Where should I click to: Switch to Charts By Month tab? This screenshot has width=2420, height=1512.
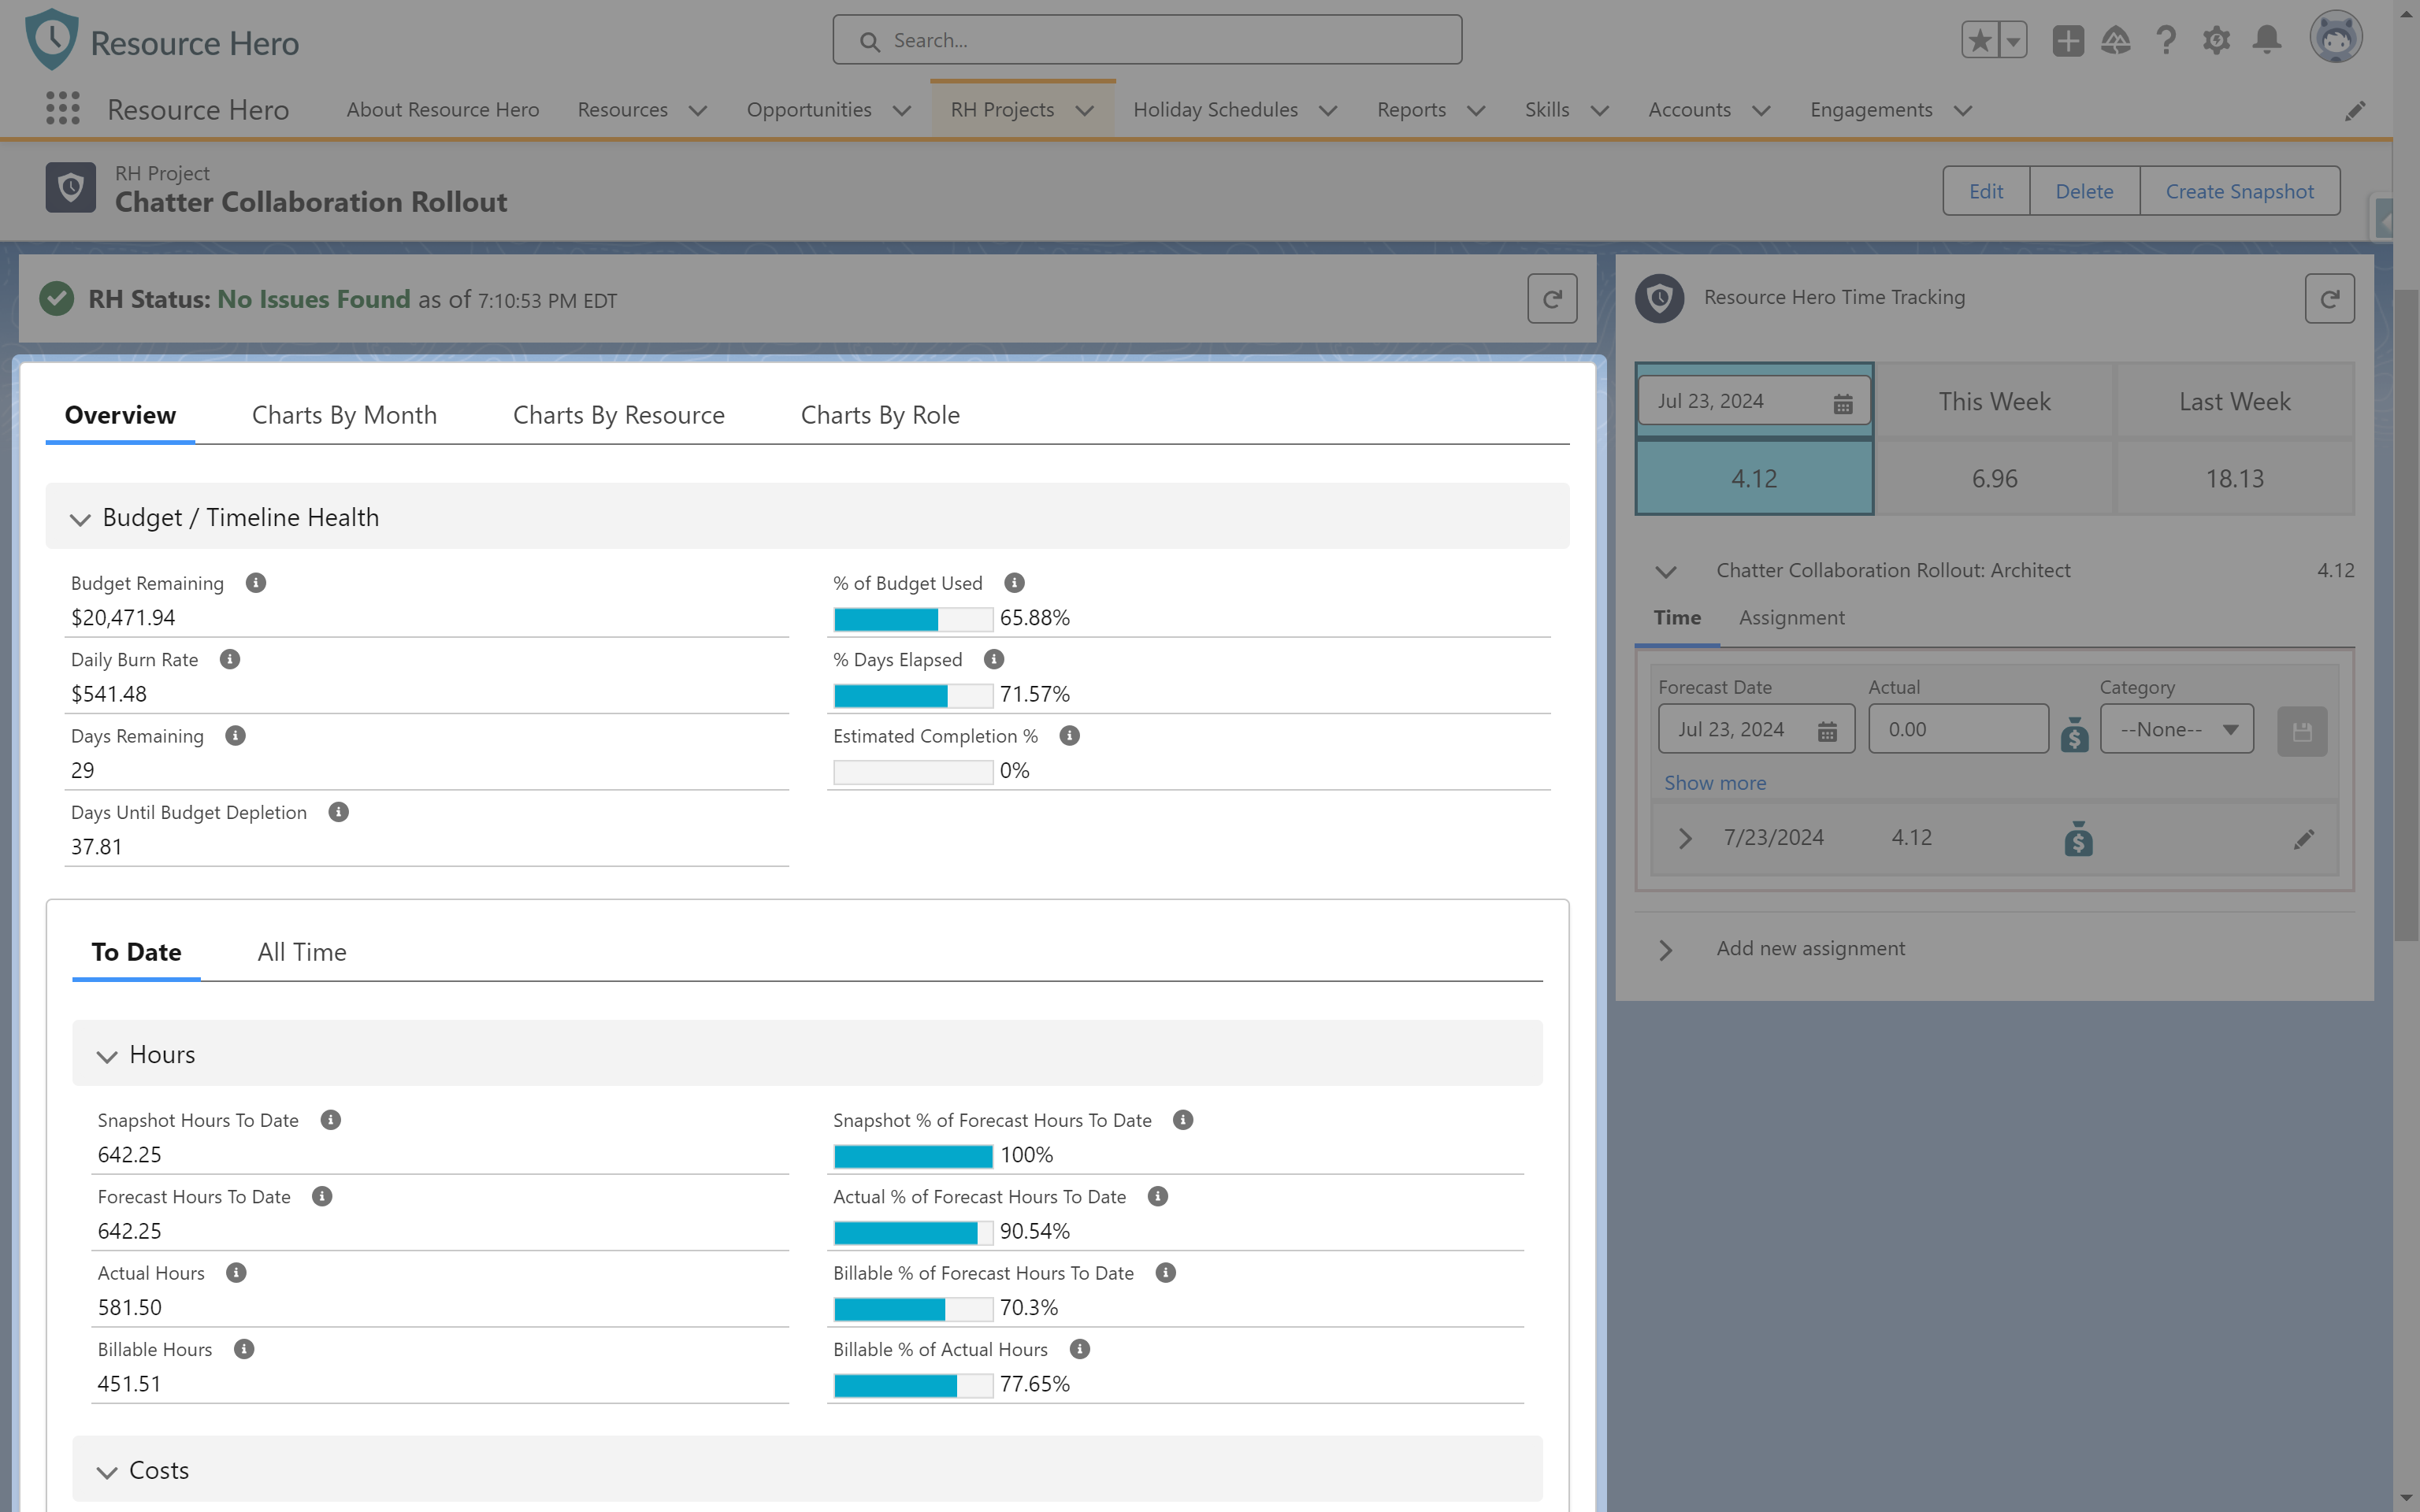point(344,415)
